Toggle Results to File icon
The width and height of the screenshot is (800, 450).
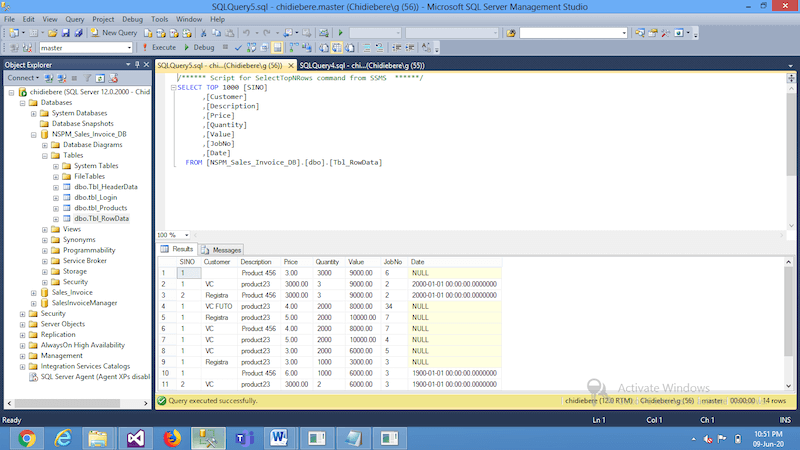tap(350, 47)
